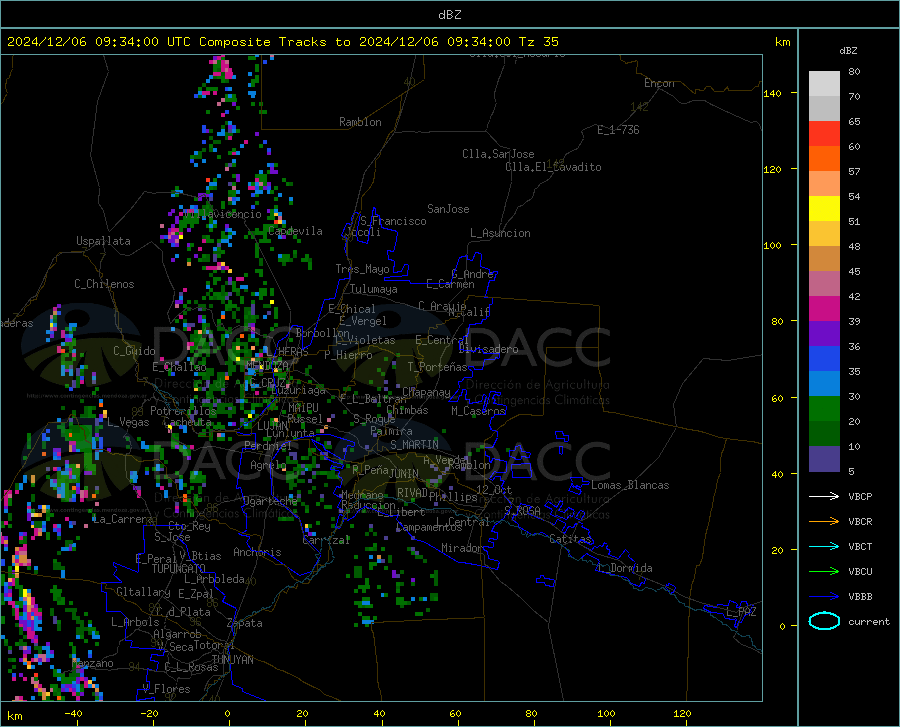
Task: Click the 'L_Asuncion' map label
Action: [500, 233]
